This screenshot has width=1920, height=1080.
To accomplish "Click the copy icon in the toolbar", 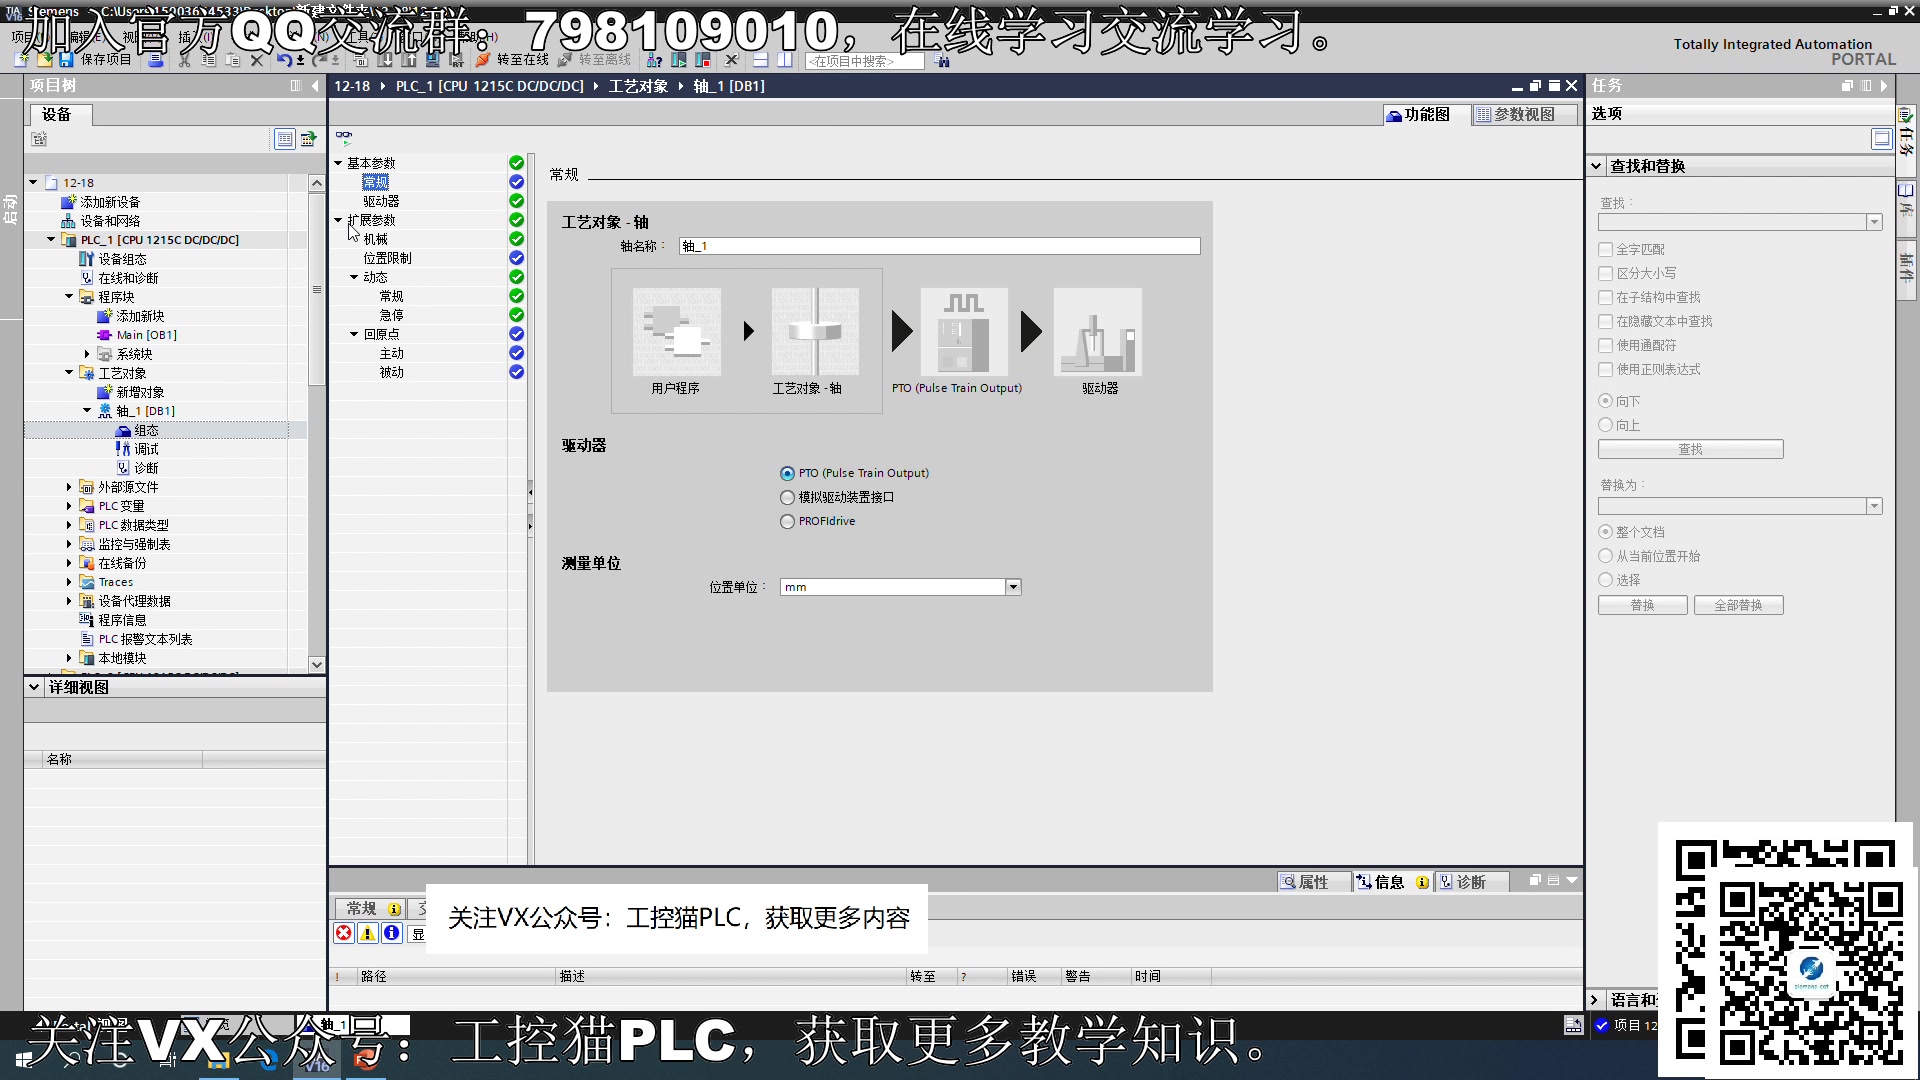I will (209, 60).
